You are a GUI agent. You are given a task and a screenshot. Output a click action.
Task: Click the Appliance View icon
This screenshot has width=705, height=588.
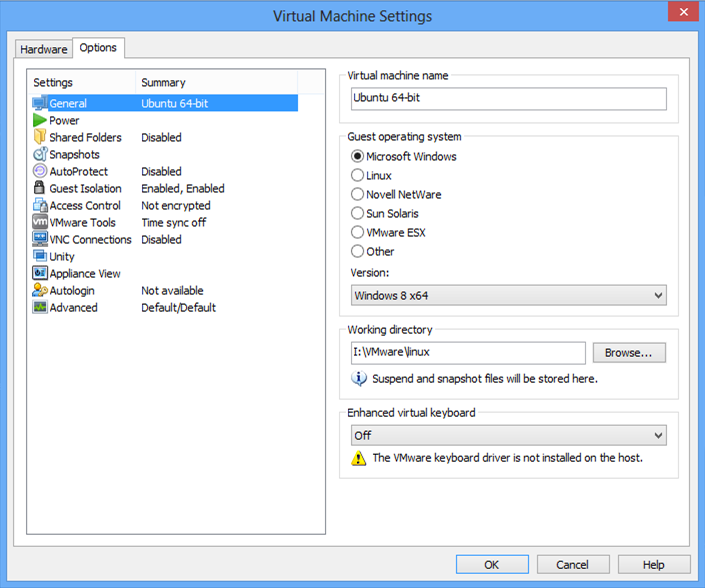click(x=40, y=273)
